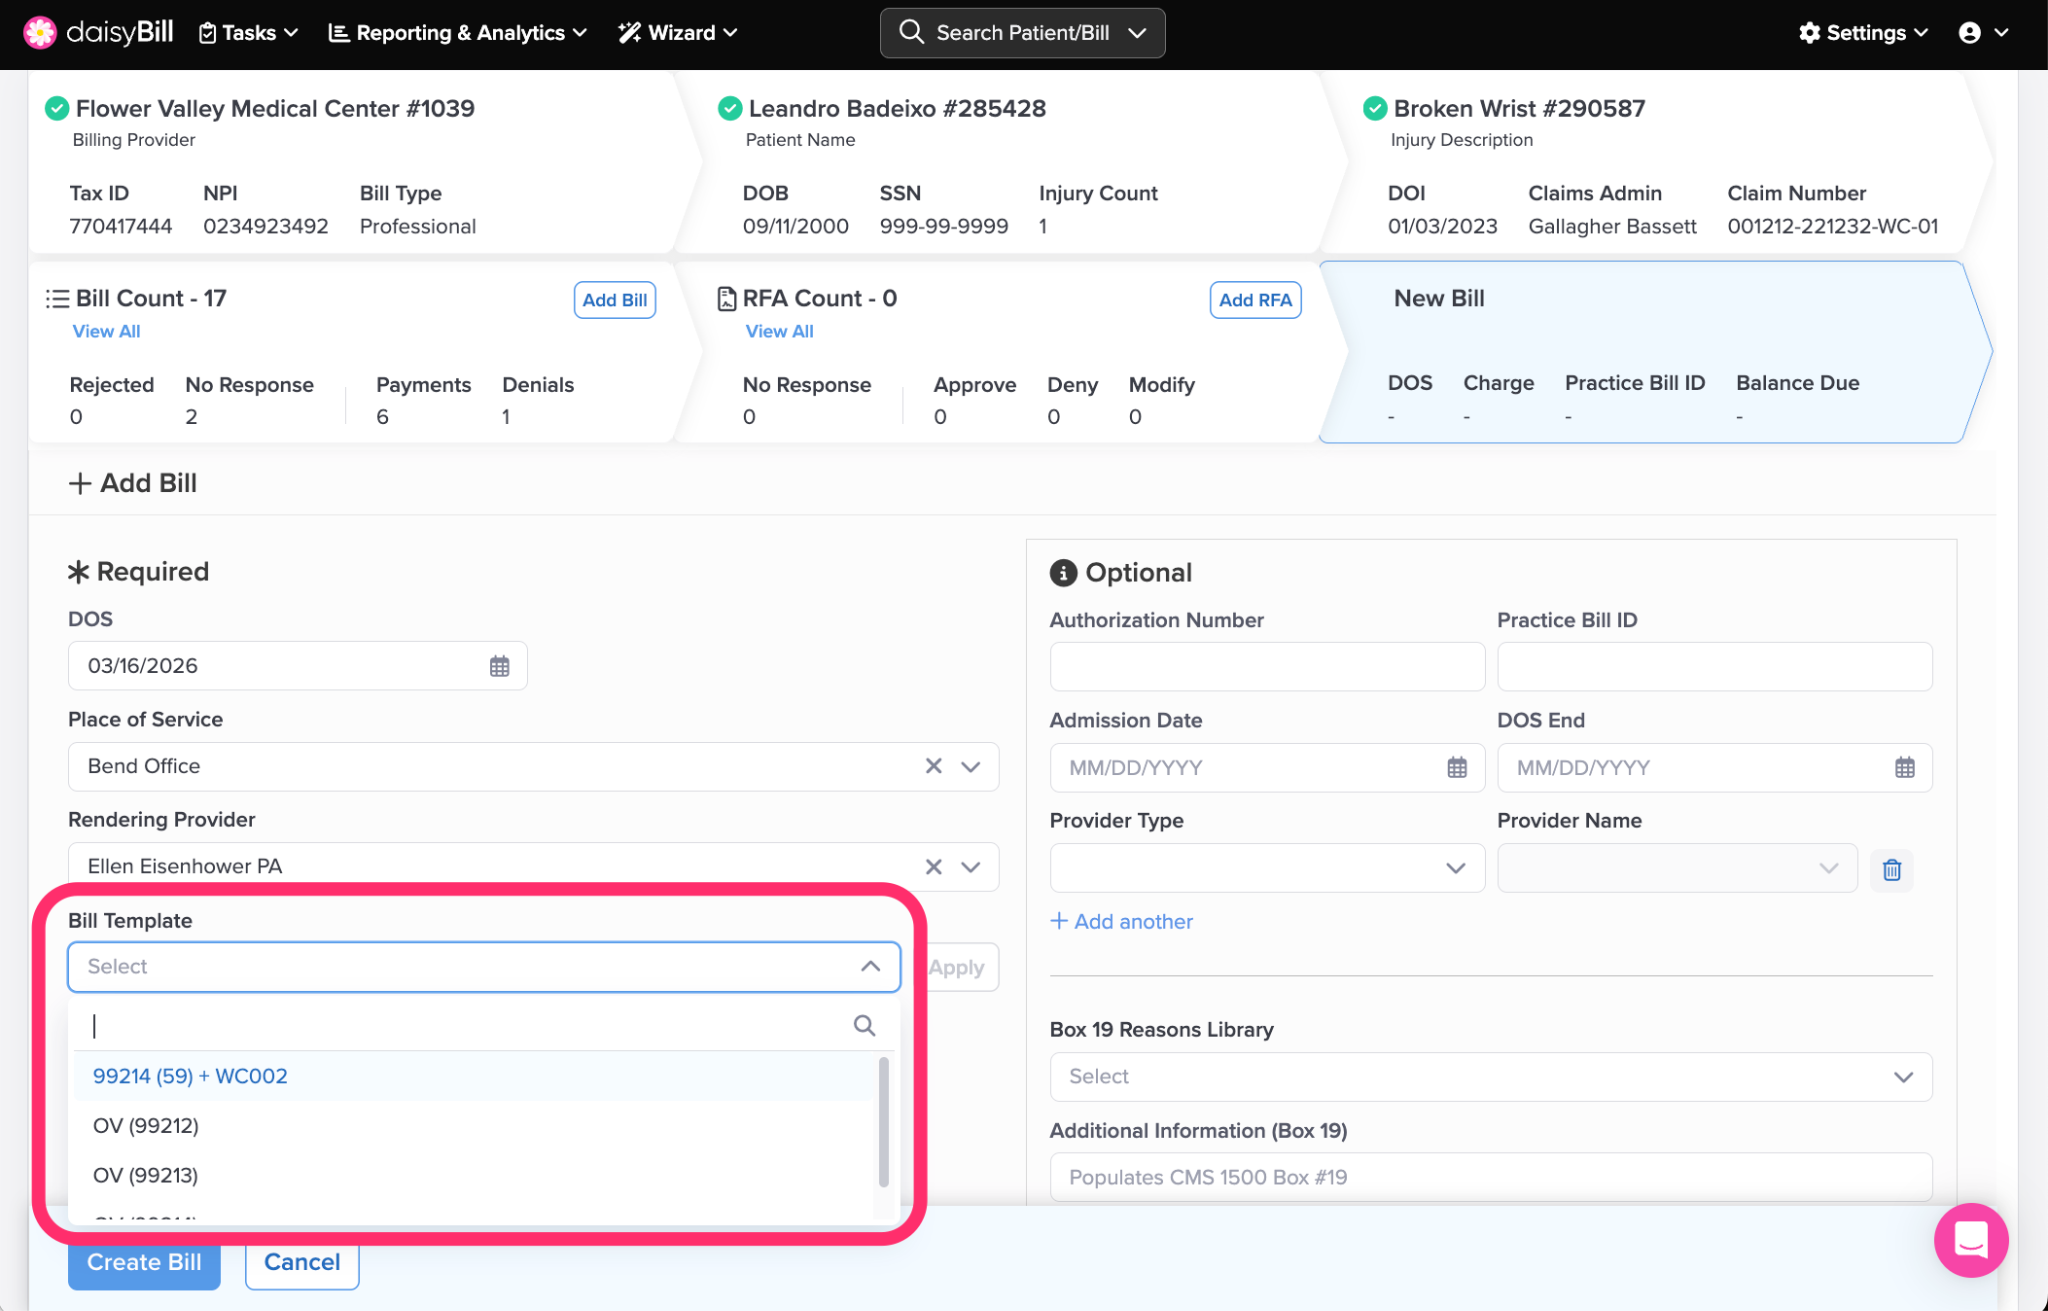Clear the Ellen Eisenhower rendering provider
Viewport: 2048px width, 1311px height.
(x=933, y=867)
